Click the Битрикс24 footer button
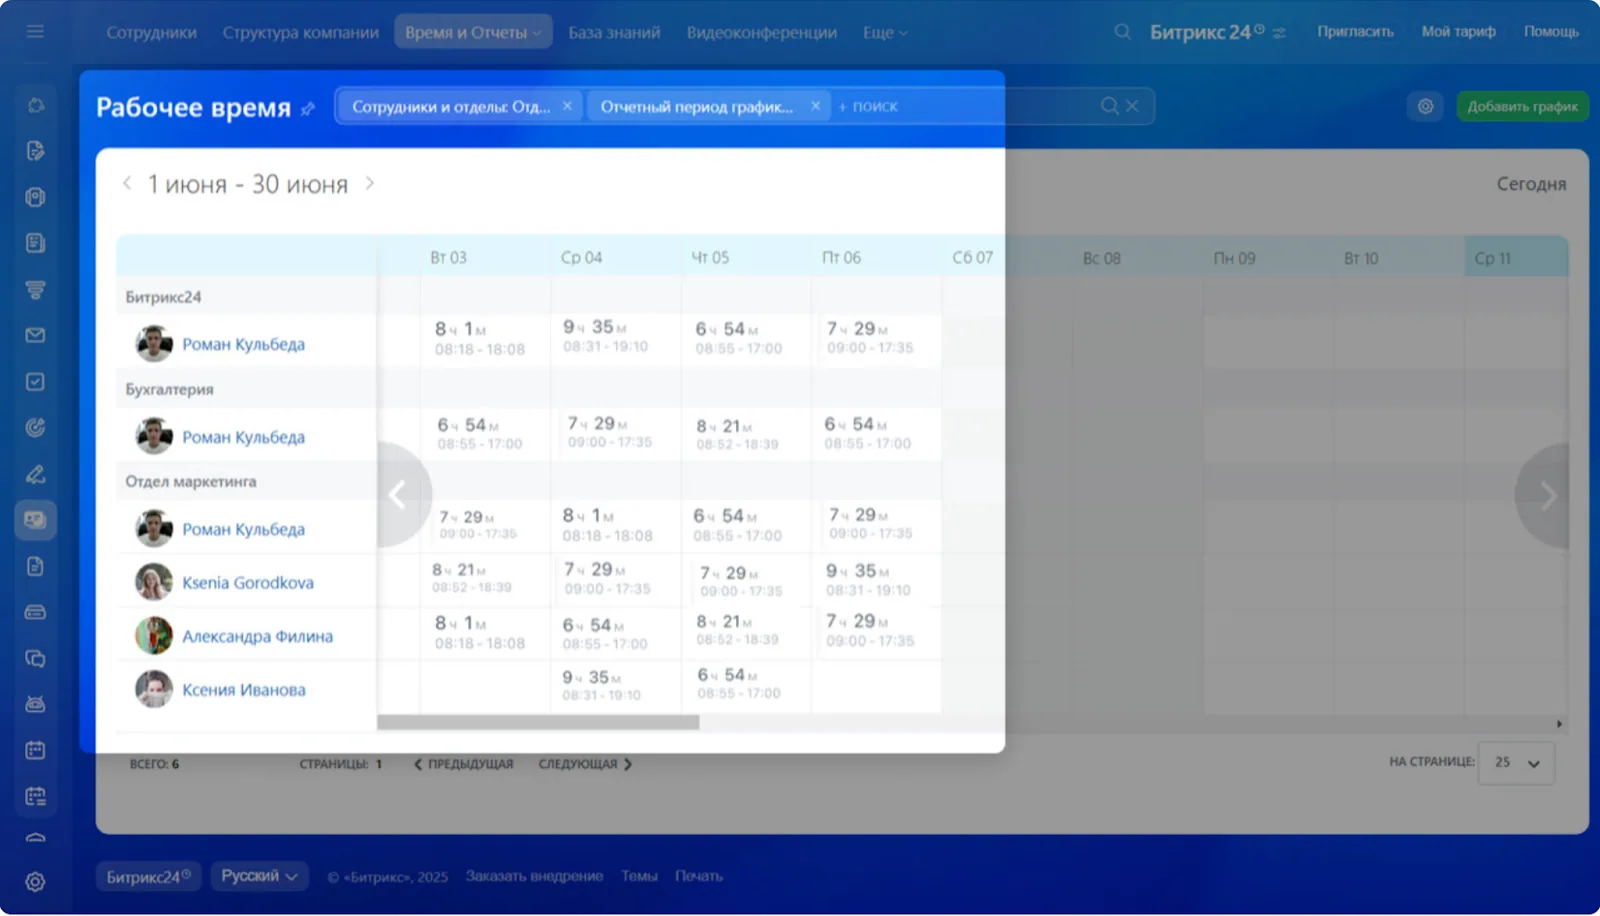This screenshot has height=916, width=1600. [x=149, y=876]
